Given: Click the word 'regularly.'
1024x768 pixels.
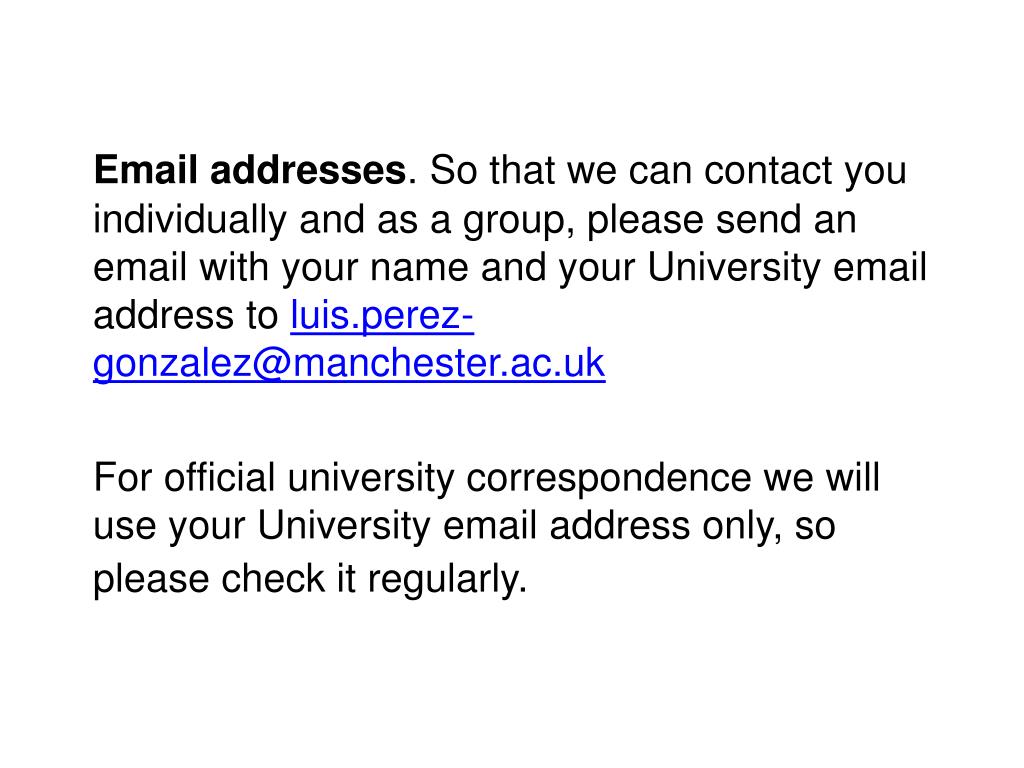Looking at the screenshot, I should 447,579.
